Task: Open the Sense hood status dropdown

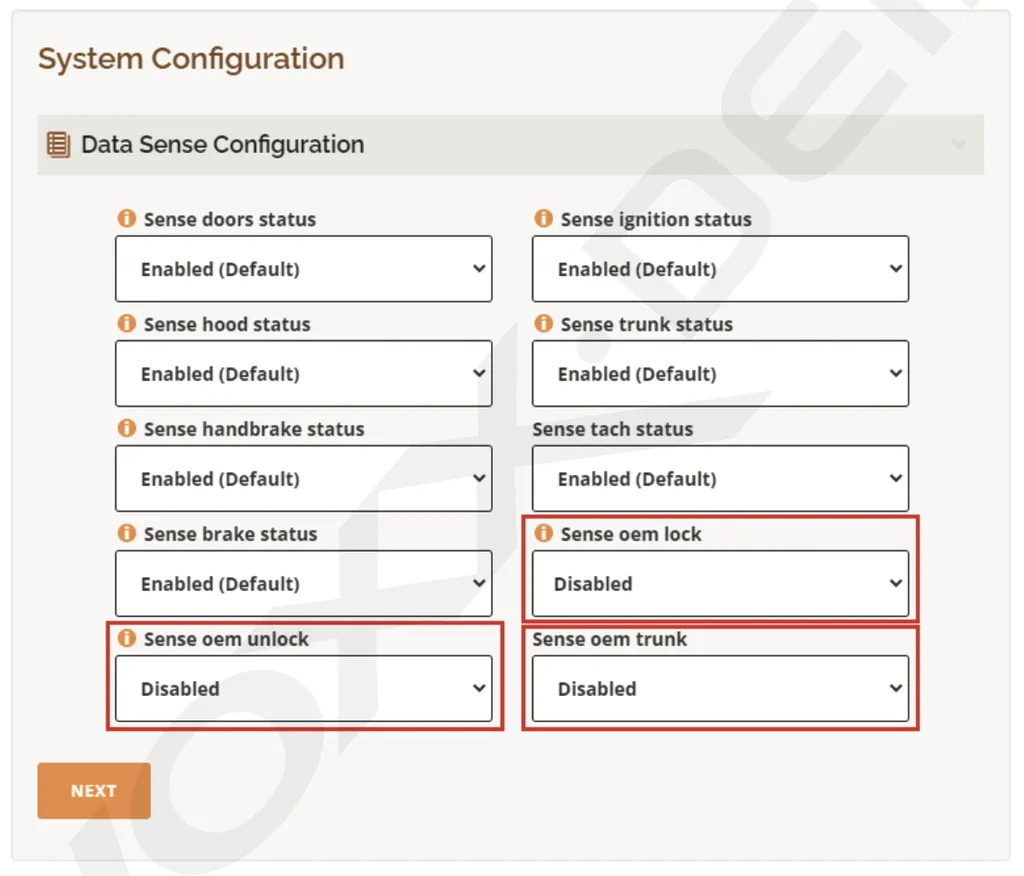Action: [303, 374]
